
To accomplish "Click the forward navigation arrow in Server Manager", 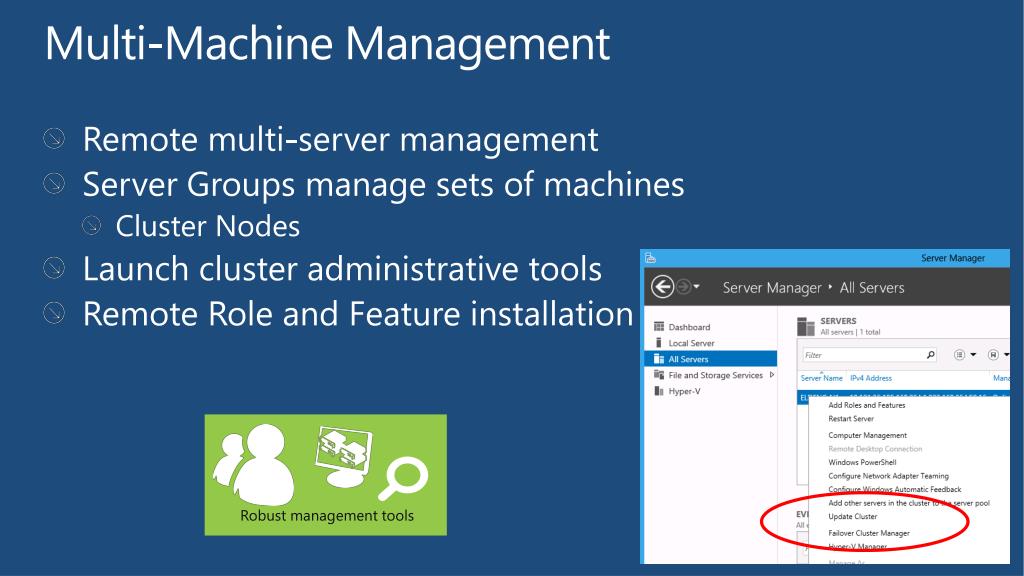I will (683, 287).
